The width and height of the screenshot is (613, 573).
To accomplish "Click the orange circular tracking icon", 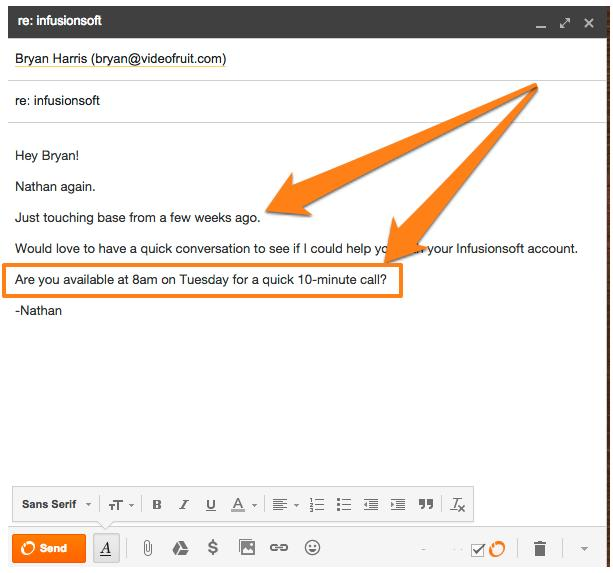I will click(496, 549).
